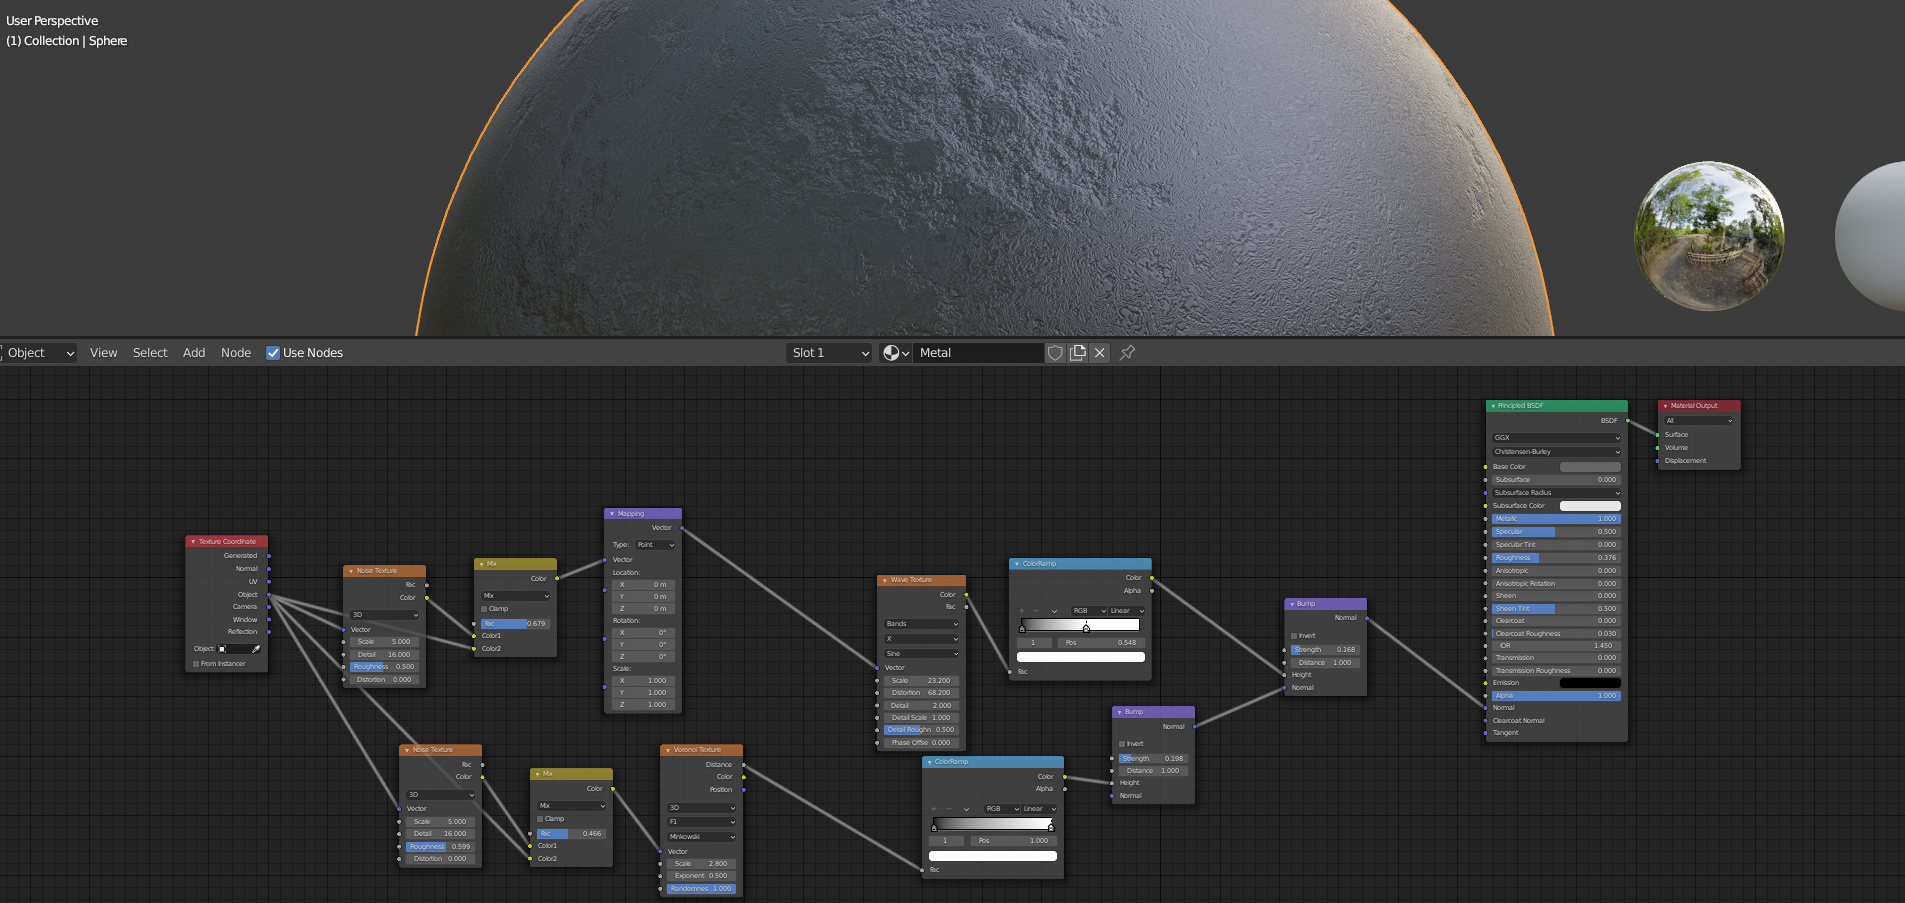Unlink the Metal material with X icon
This screenshot has height=903, width=1905.
coord(1100,353)
